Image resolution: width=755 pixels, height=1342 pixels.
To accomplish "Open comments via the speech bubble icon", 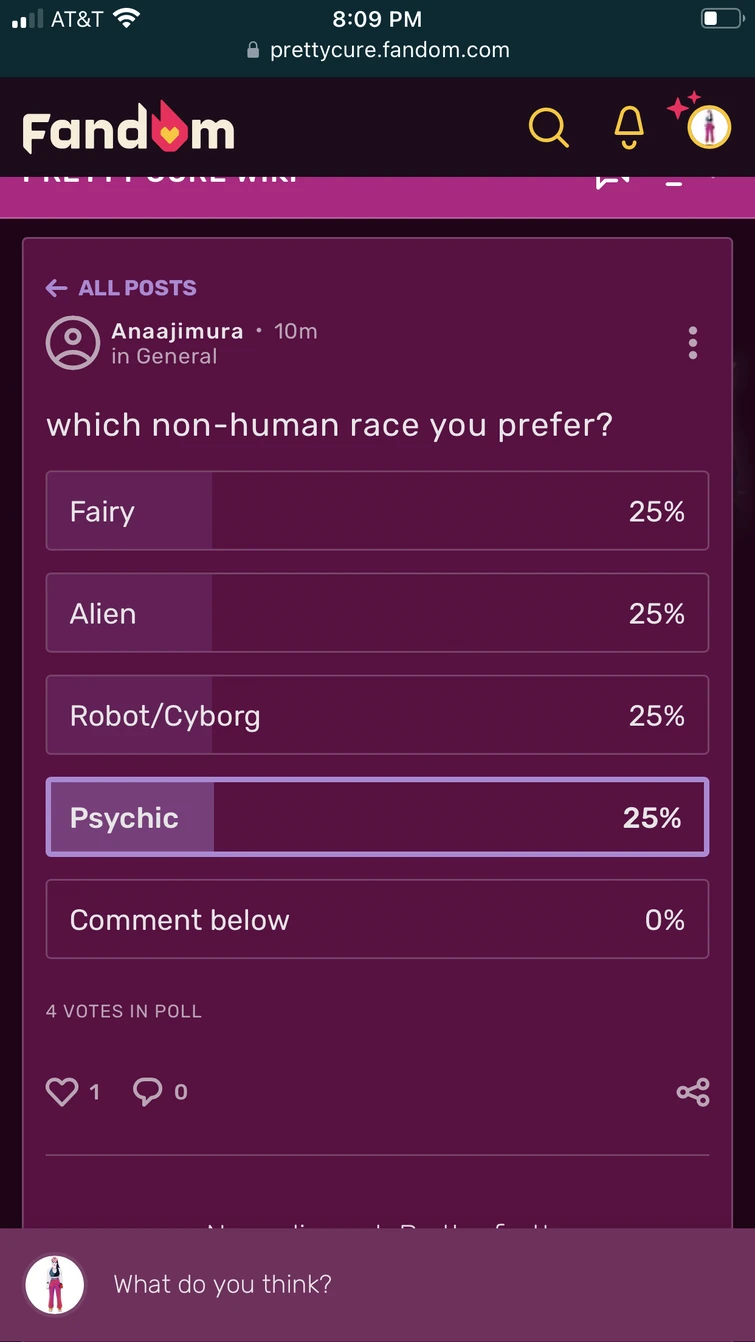I will [148, 1091].
